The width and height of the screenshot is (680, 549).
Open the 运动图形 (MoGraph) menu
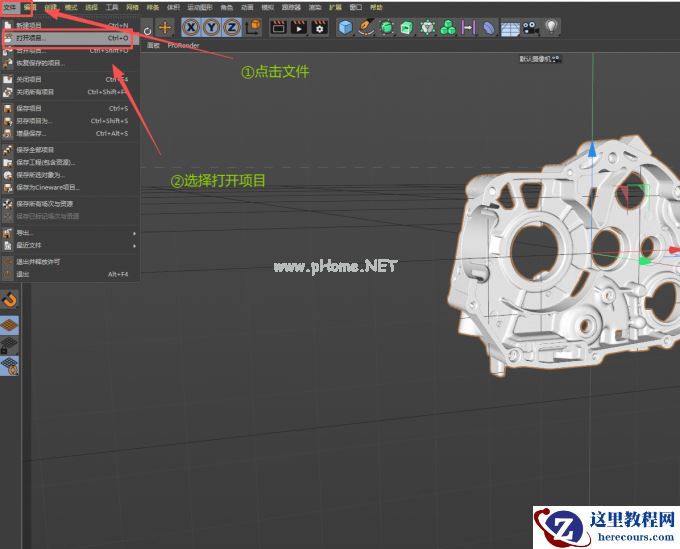point(200,7)
